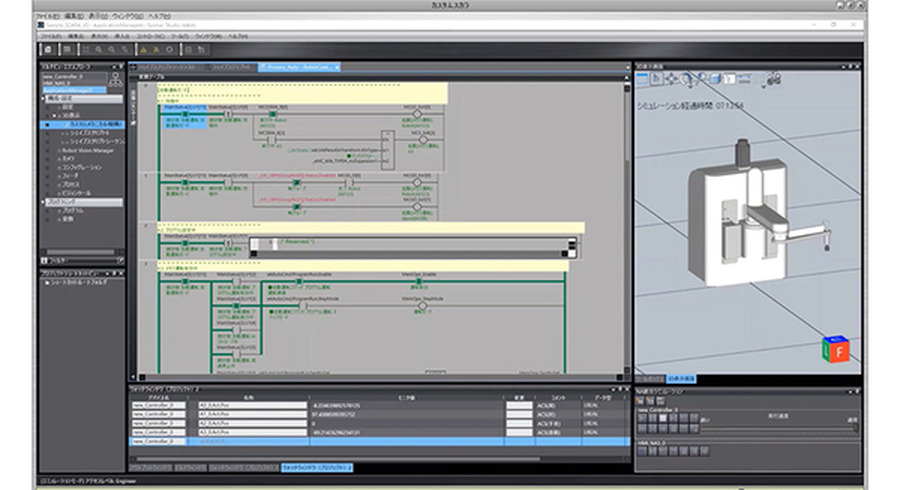Expand the 3D表示 tree node

(x=54, y=115)
